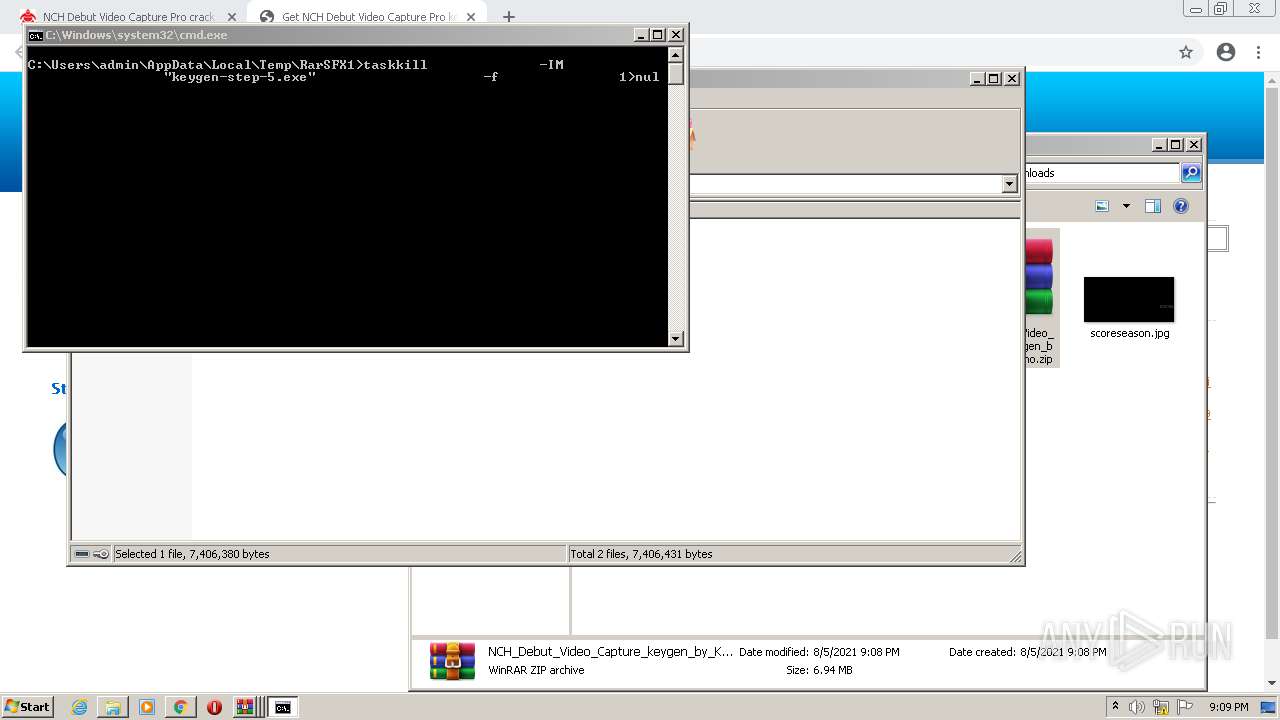
Task: Click NCH_Debut_Video_Capture_keygen file name in details
Action: 610,652
